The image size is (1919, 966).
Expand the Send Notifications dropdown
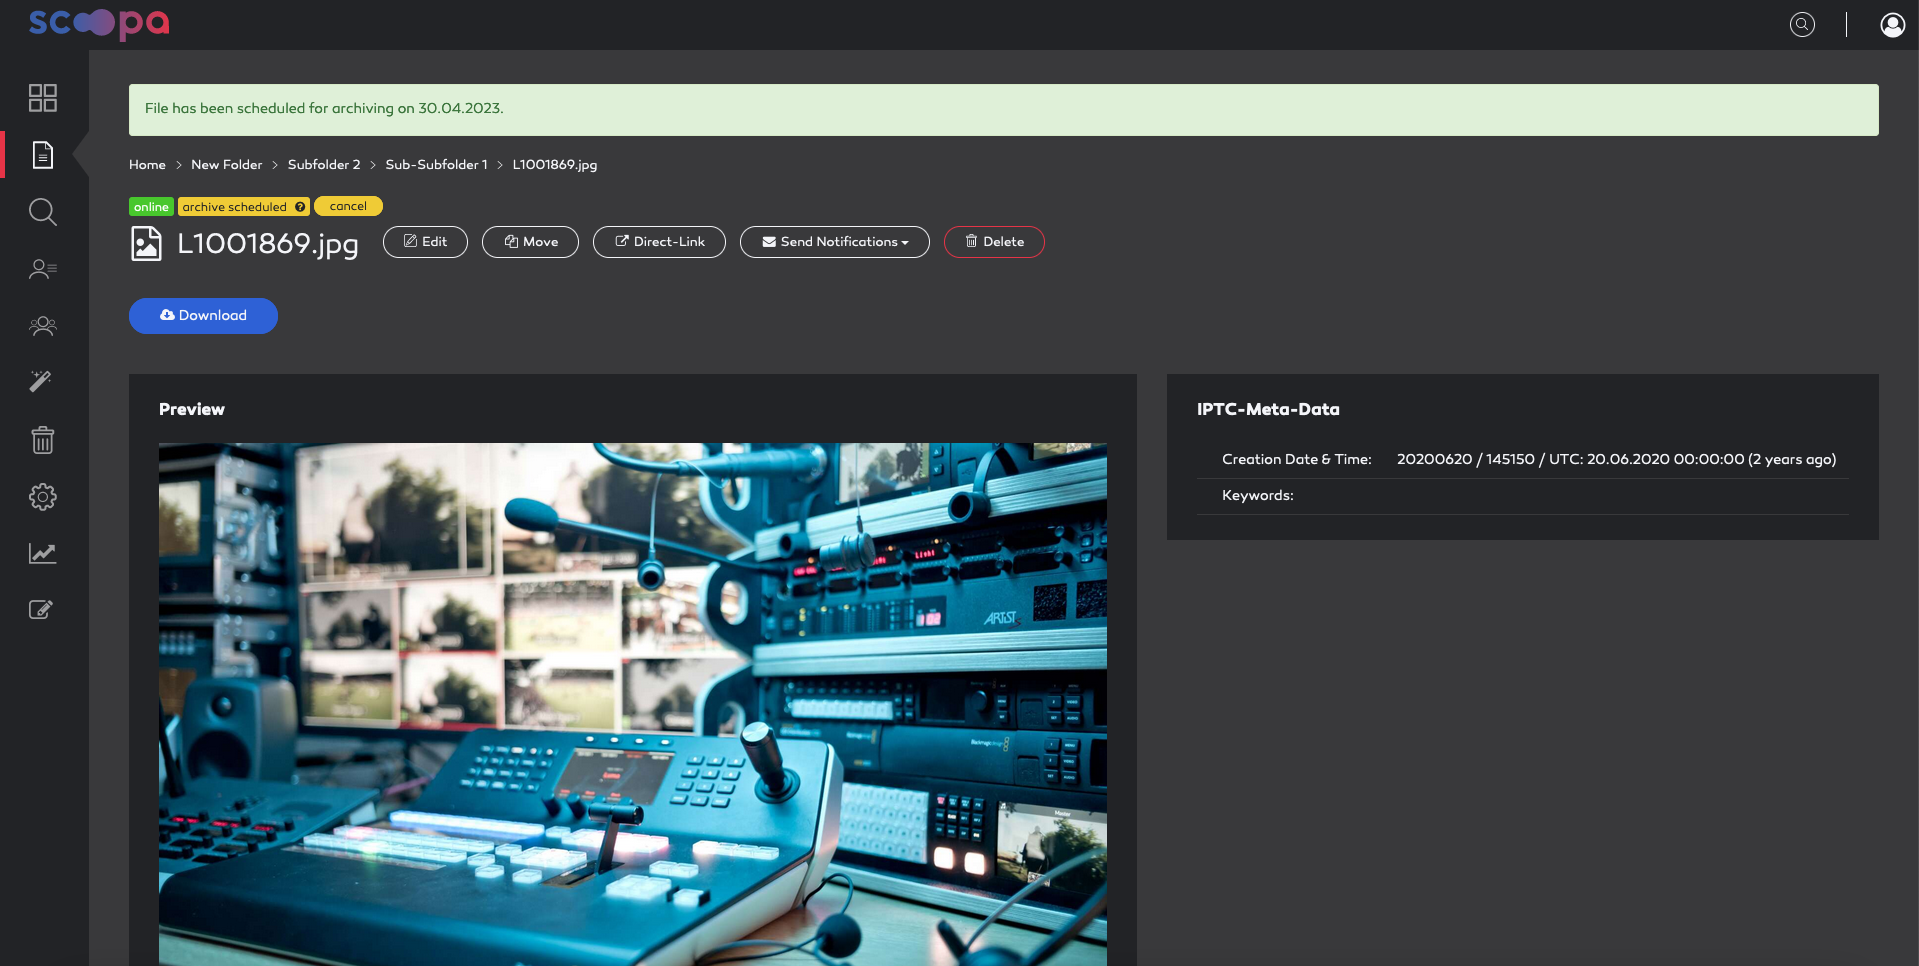tap(835, 242)
